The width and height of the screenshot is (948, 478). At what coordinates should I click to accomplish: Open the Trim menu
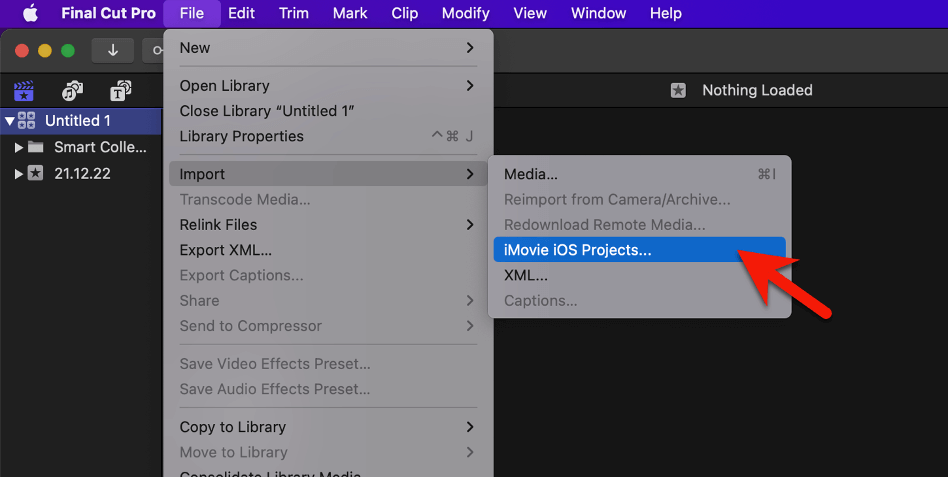point(294,13)
